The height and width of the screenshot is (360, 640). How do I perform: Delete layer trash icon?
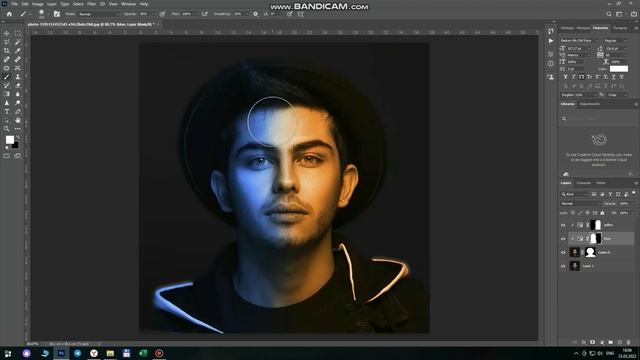click(x=629, y=342)
